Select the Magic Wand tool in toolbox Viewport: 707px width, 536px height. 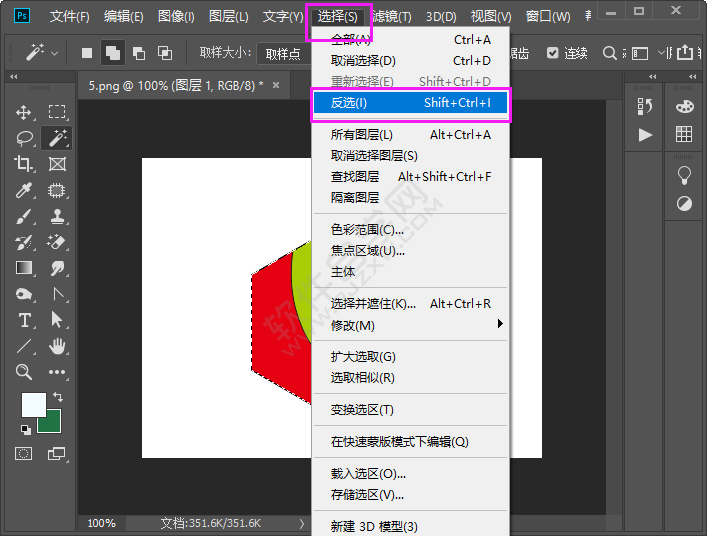[x=57, y=138]
